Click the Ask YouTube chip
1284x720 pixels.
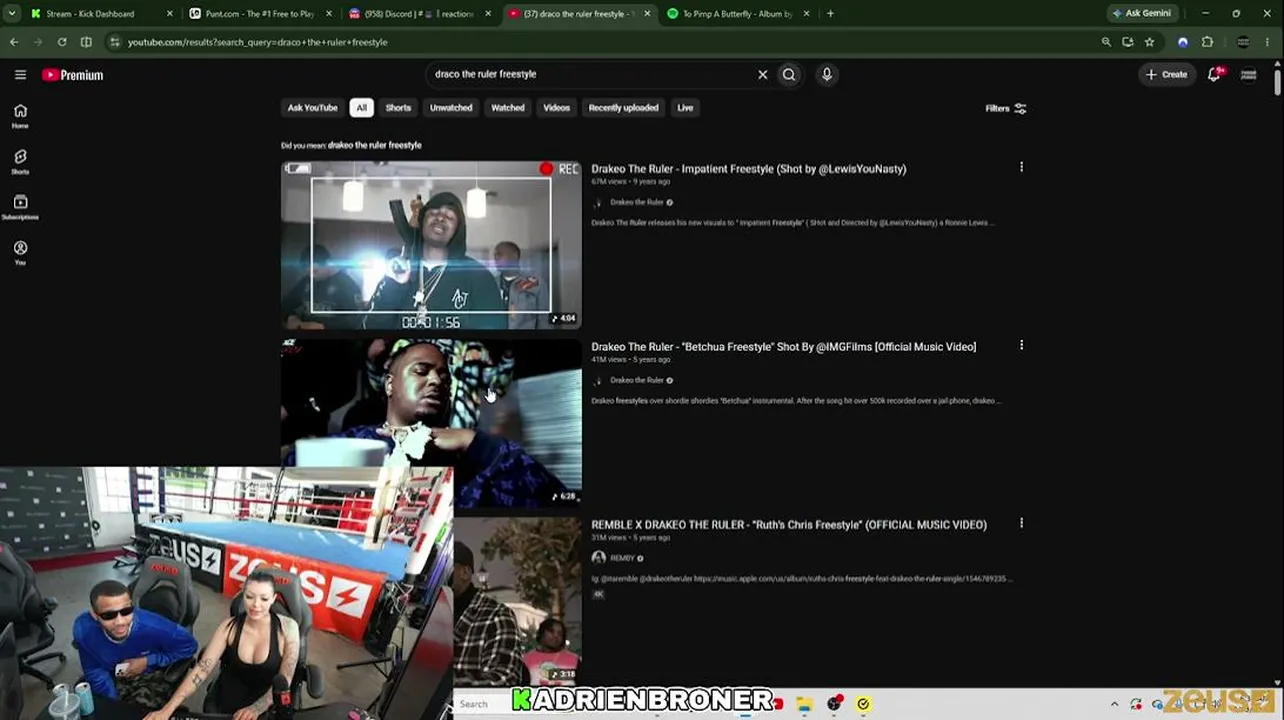313,108
